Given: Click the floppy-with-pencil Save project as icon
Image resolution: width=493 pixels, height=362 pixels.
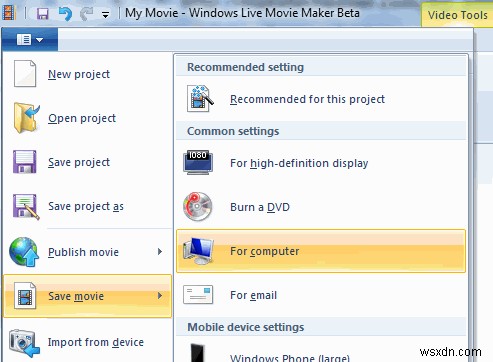Looking at the screenshot, I should [x=26, y=207].
